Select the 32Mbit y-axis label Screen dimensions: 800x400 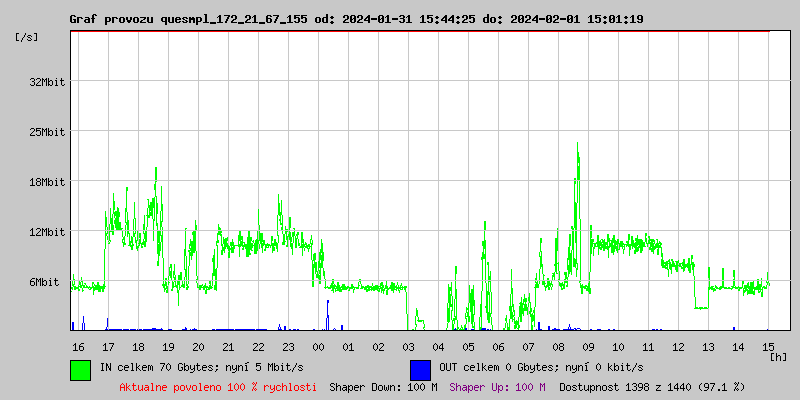point(47,82)
